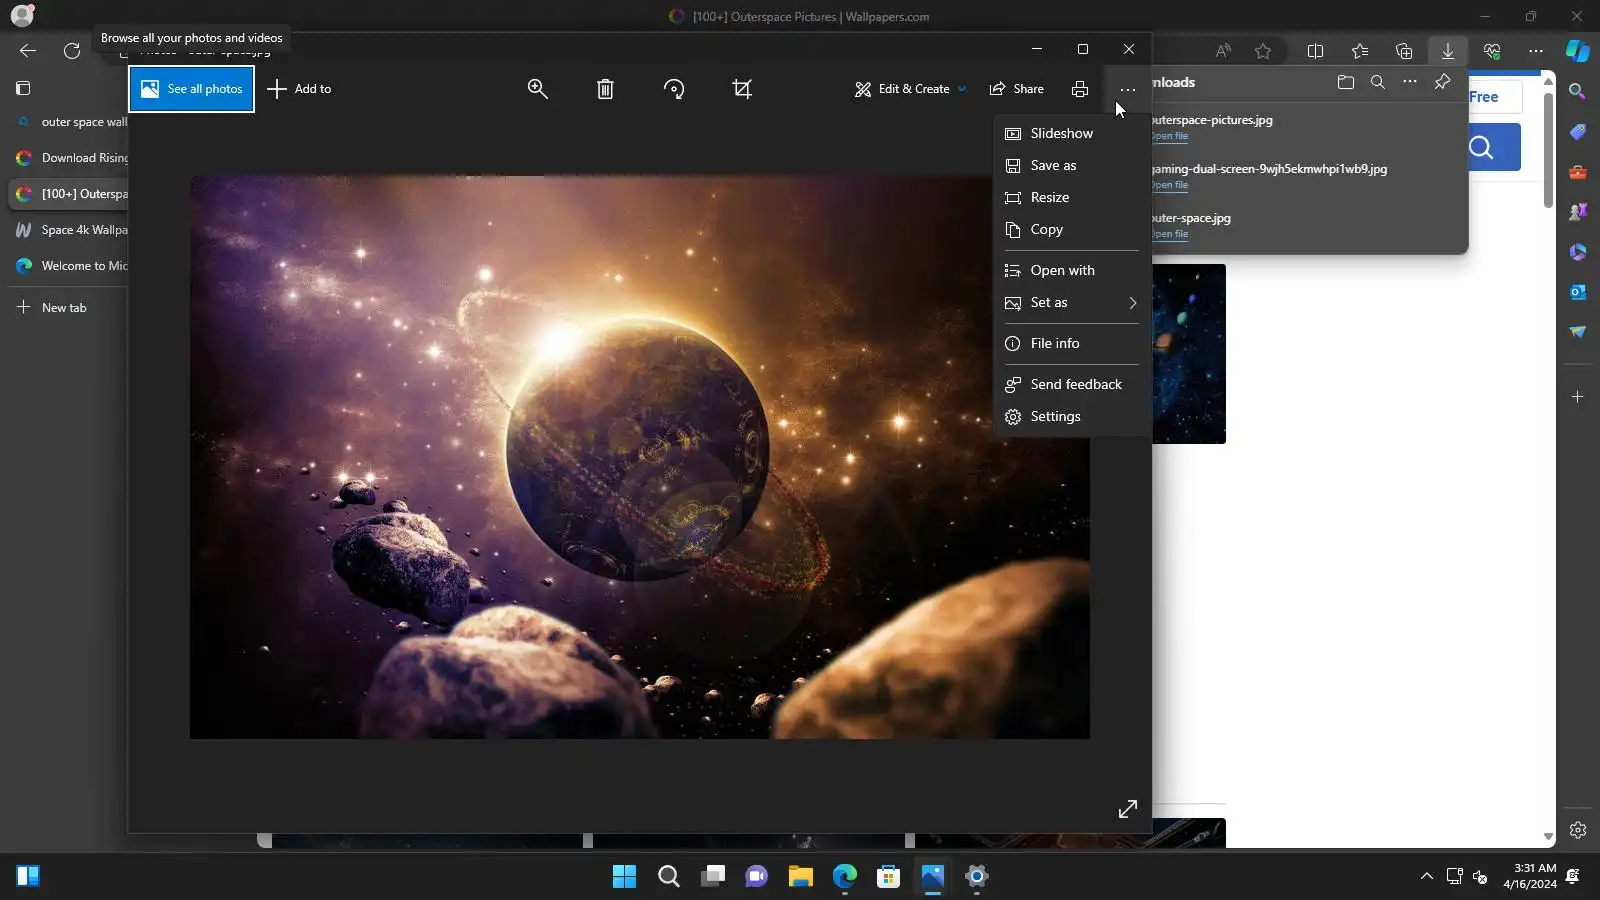Refresh the Edge page
The width and height of the screenshot is (1600, 900).
[72, 51]
